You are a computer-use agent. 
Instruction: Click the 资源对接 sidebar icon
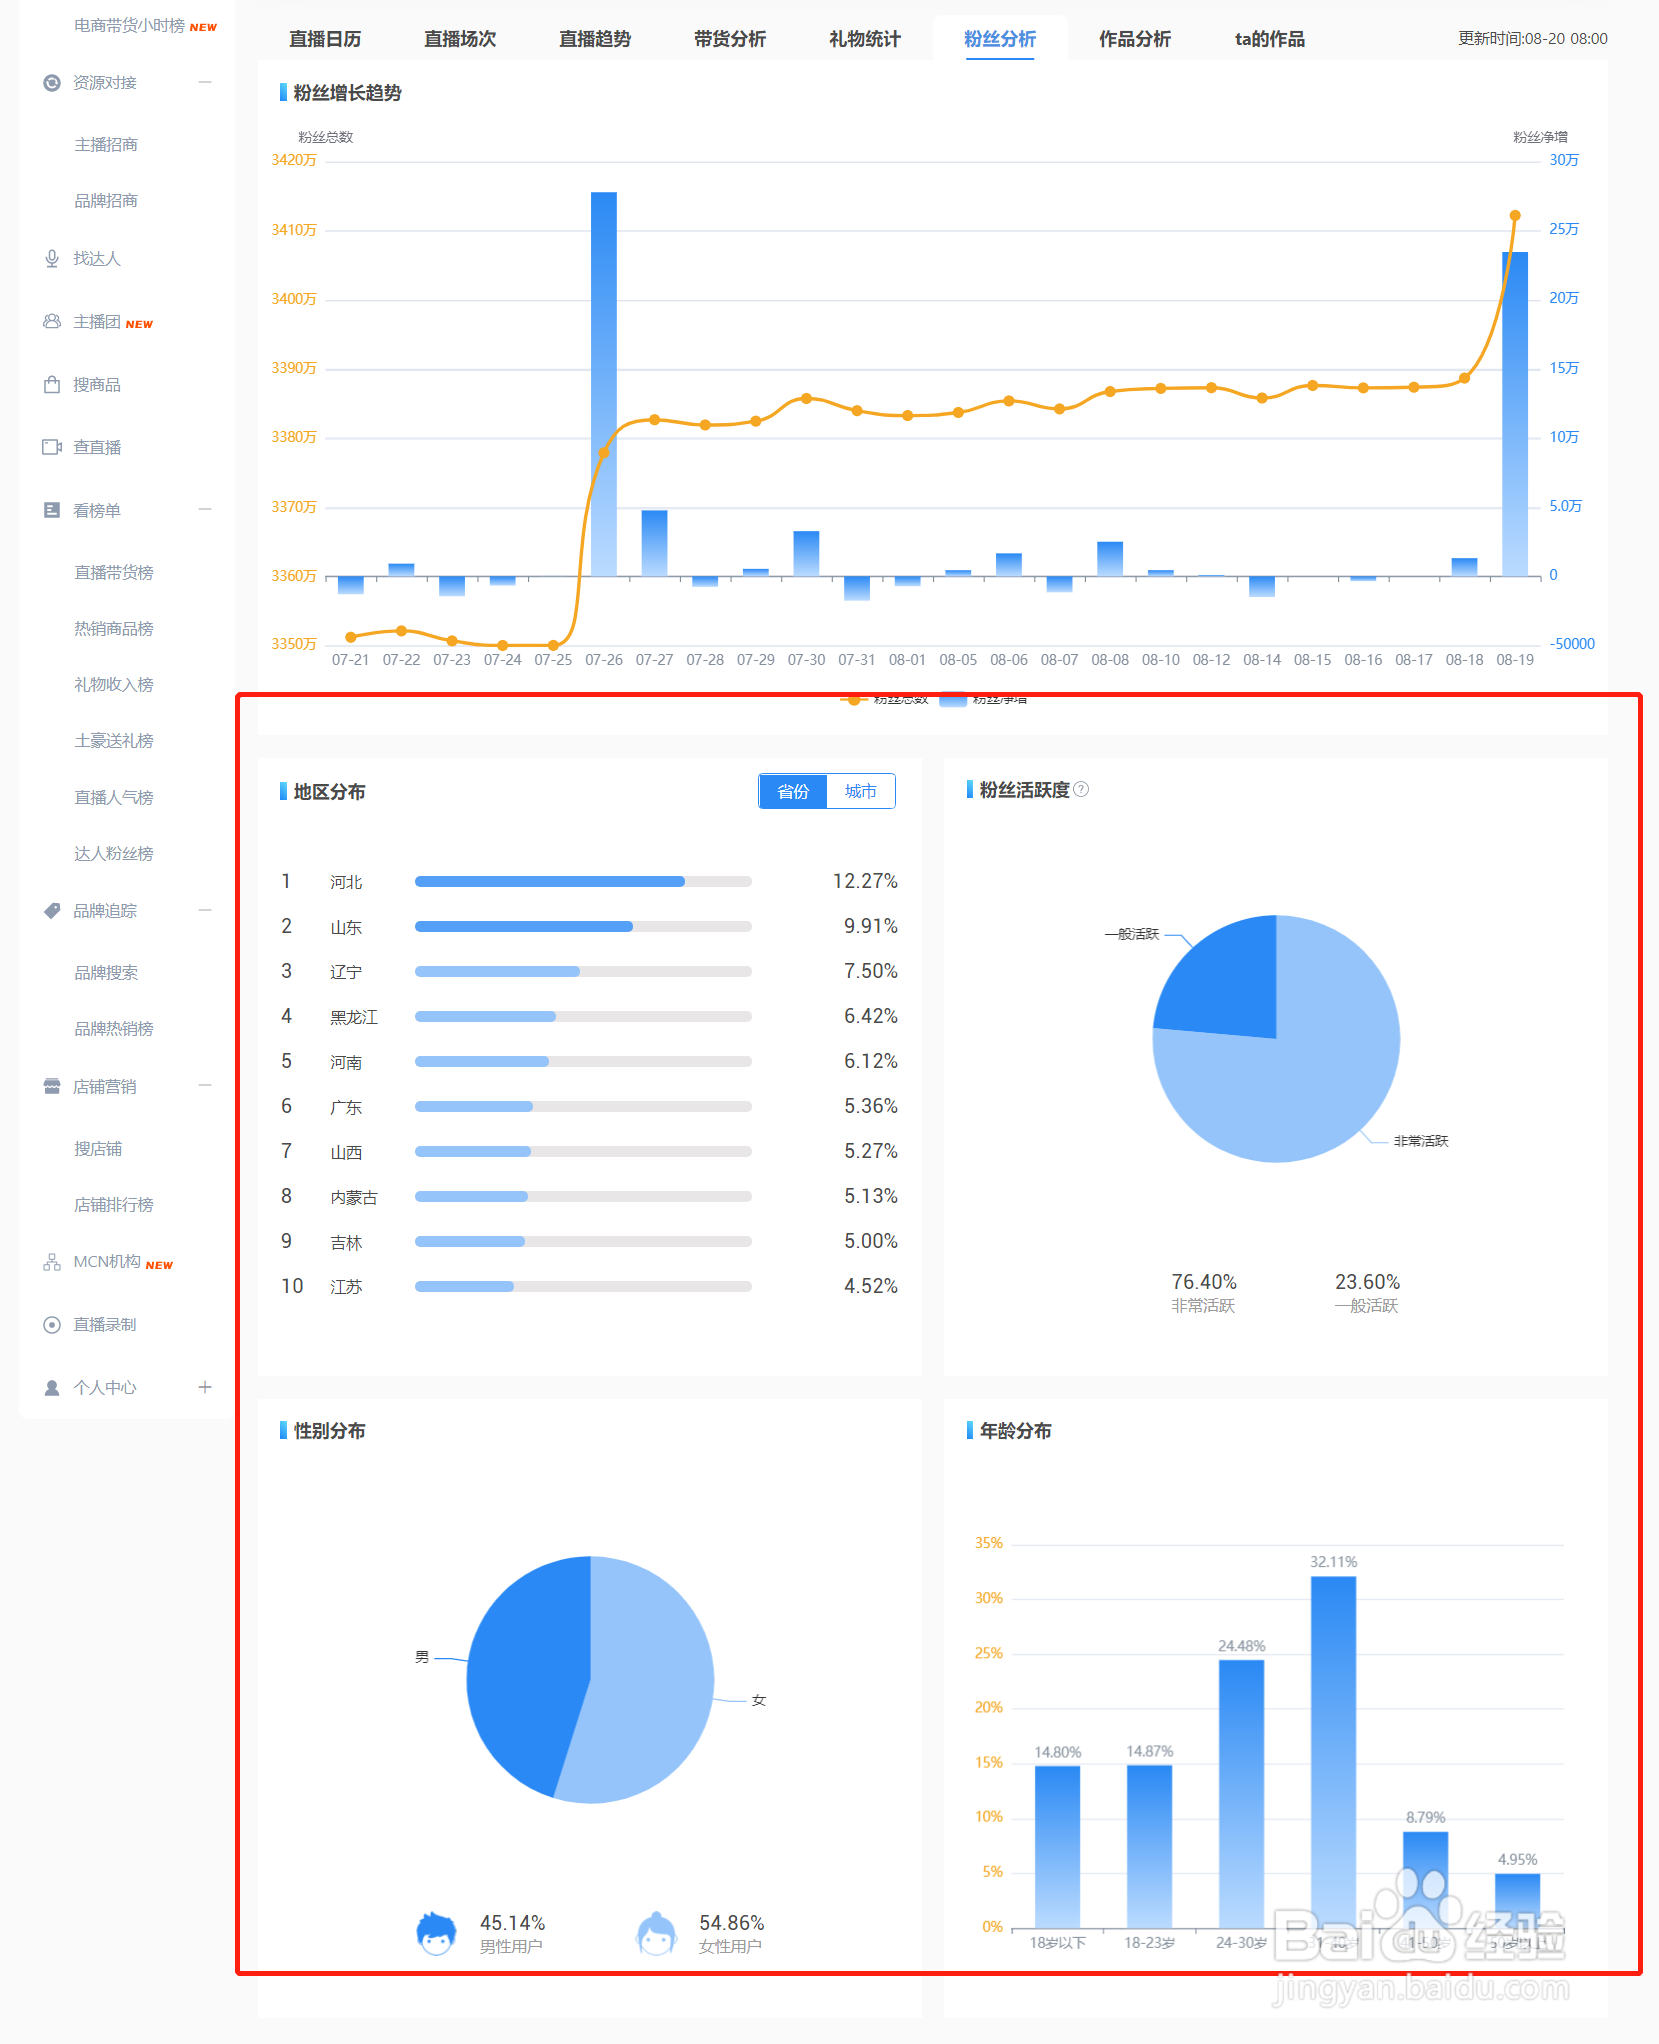point(52,83)
